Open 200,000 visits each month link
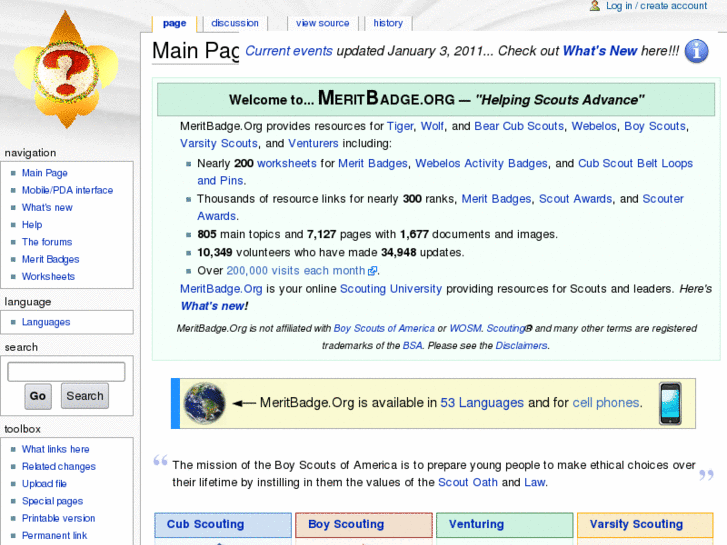Viewport: 727px width, 545px height. coord(296,270)
